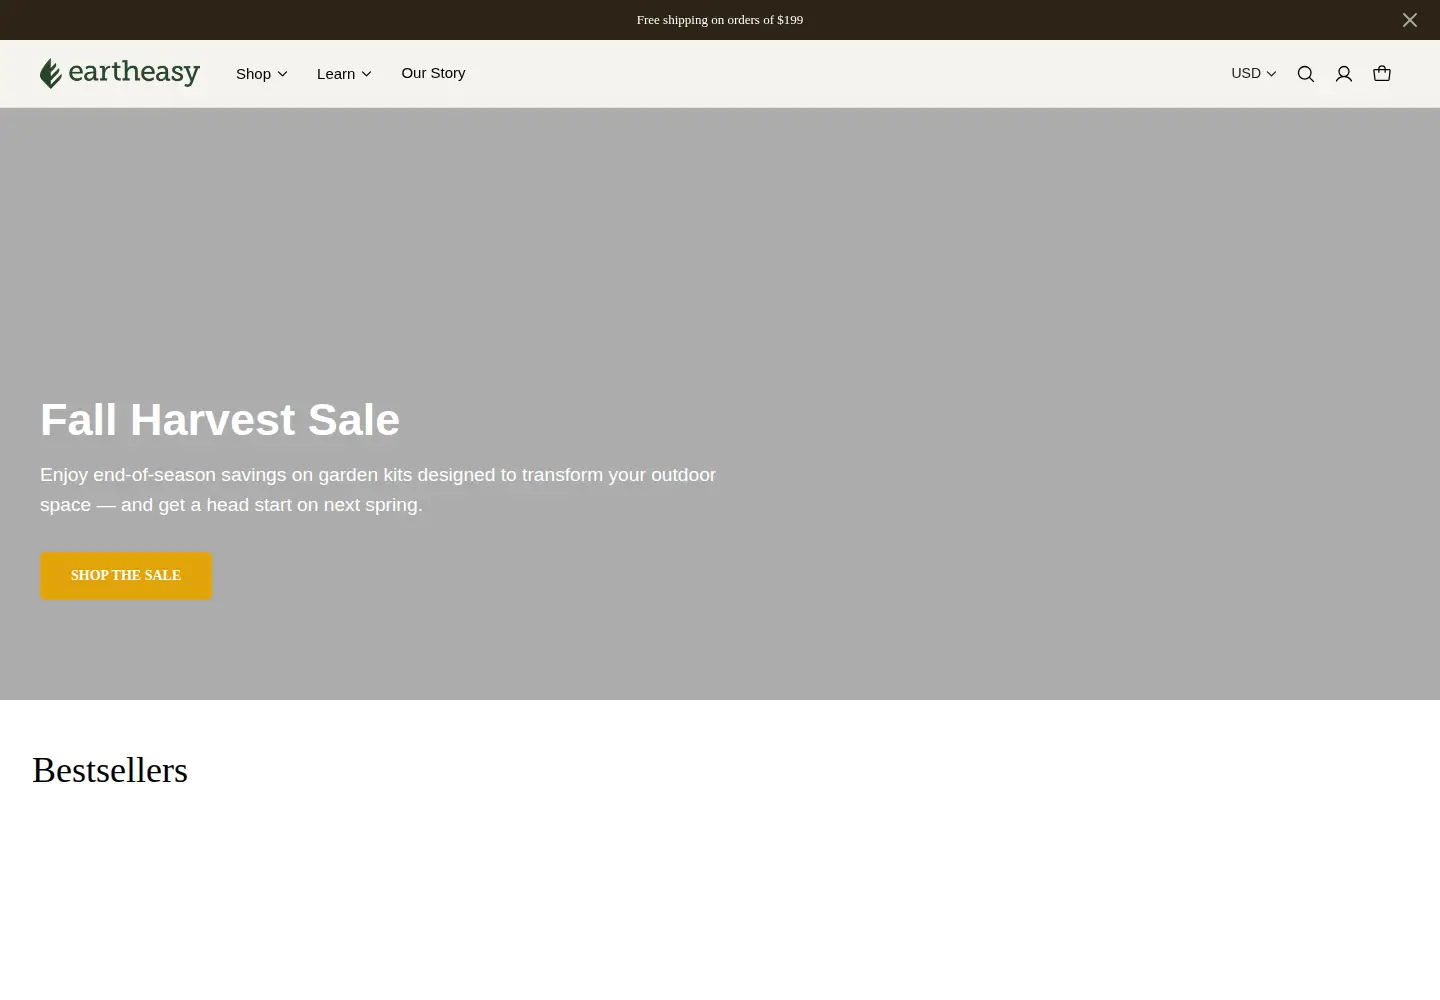Open the USD currency selector
The width and height of the screenshot is (1440, 1000).
[x=1253, y=73]
